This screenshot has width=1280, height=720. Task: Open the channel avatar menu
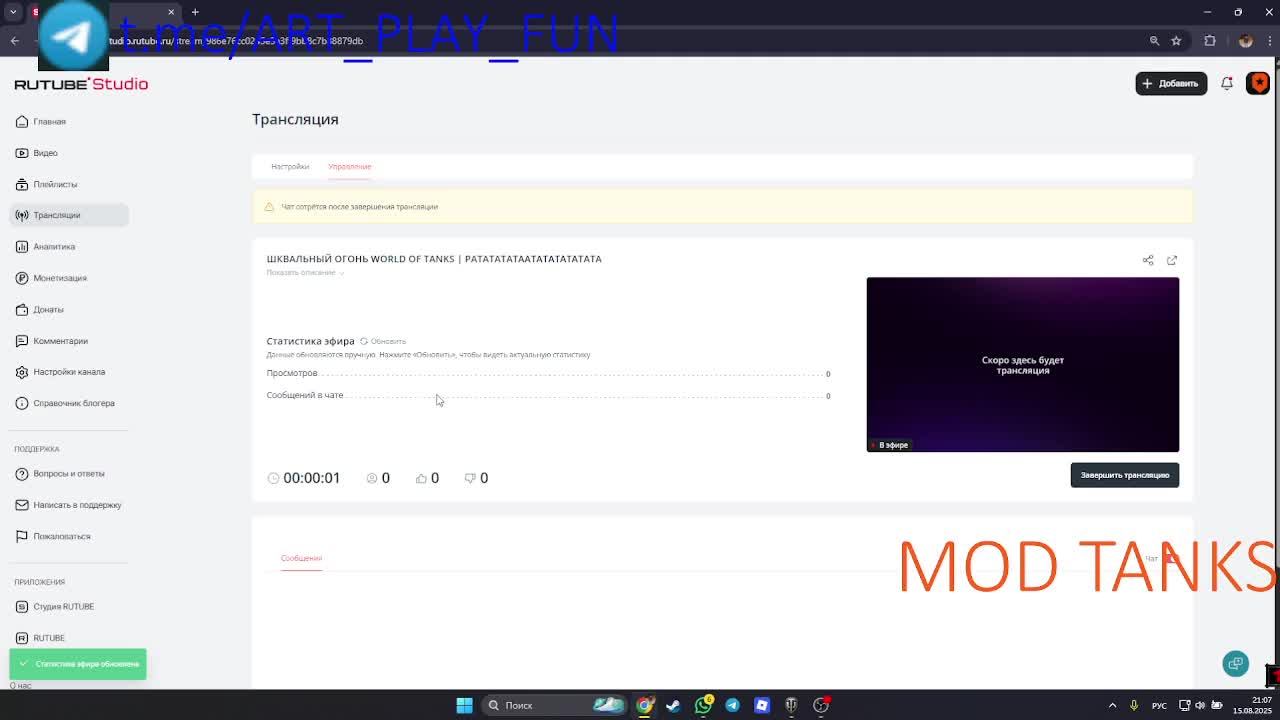(x=1258, y=83)
